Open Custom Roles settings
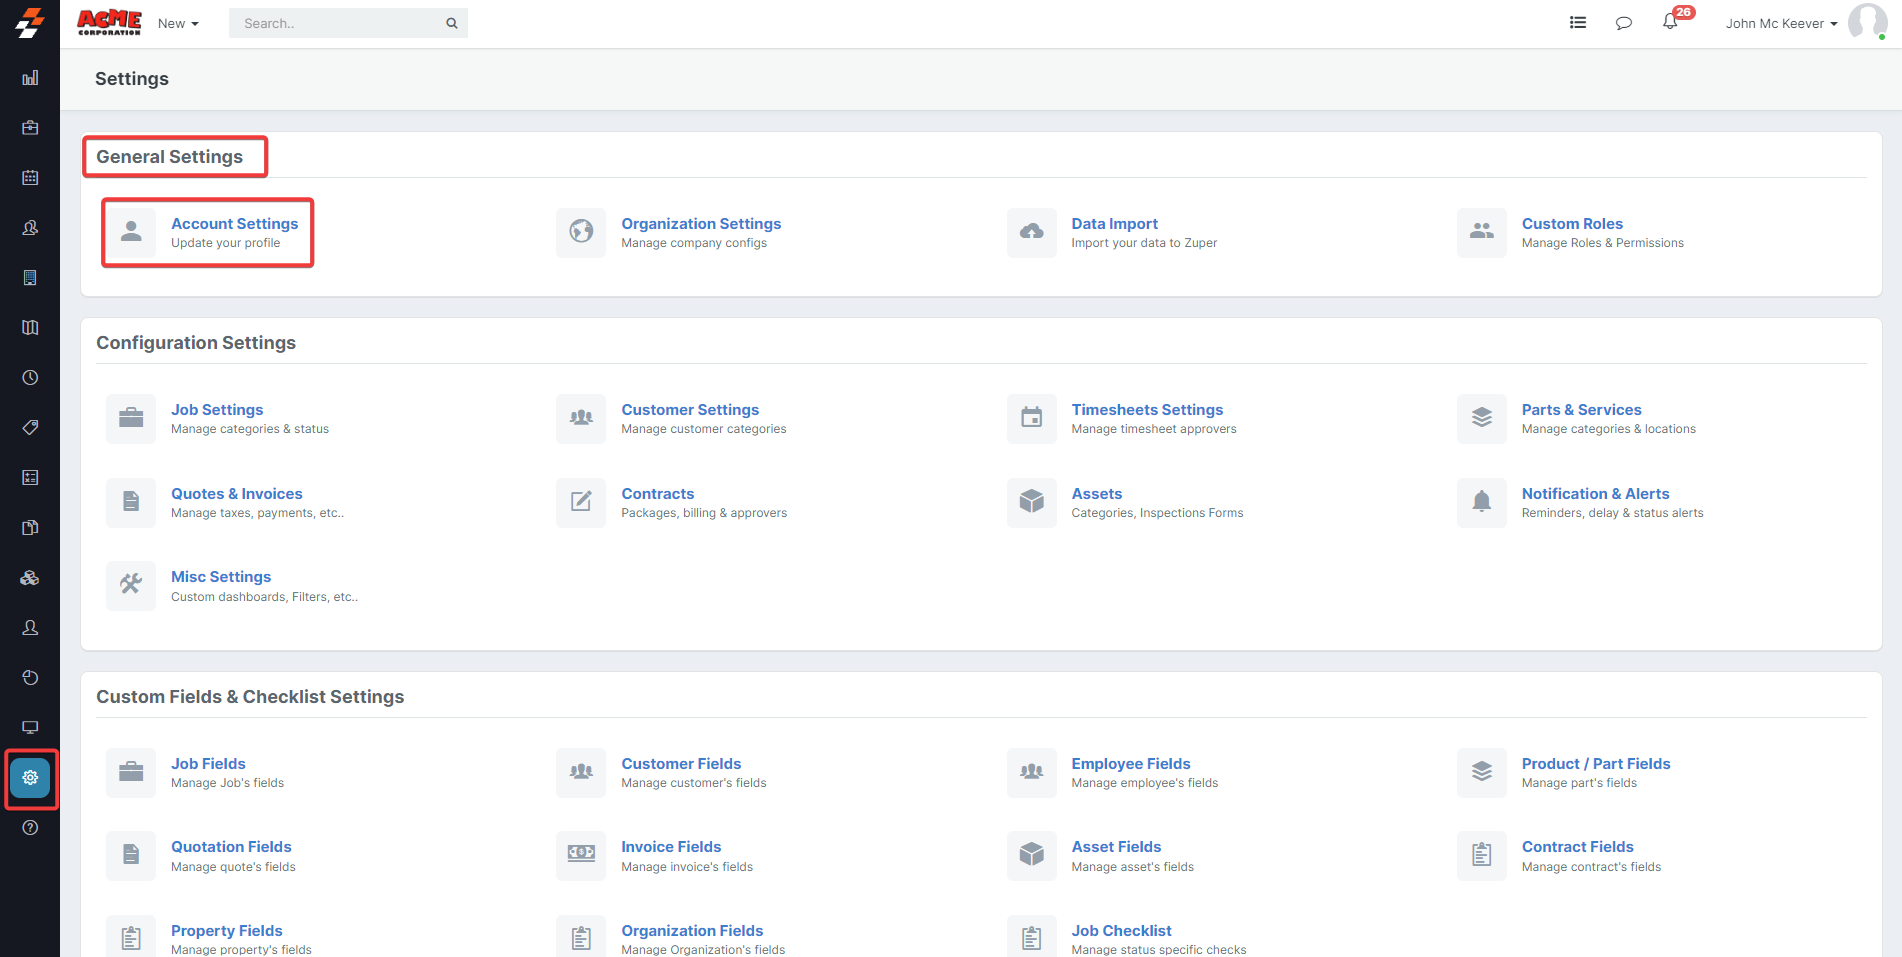Screen dimensions: 1902x957 click(x=1571, y=224)
